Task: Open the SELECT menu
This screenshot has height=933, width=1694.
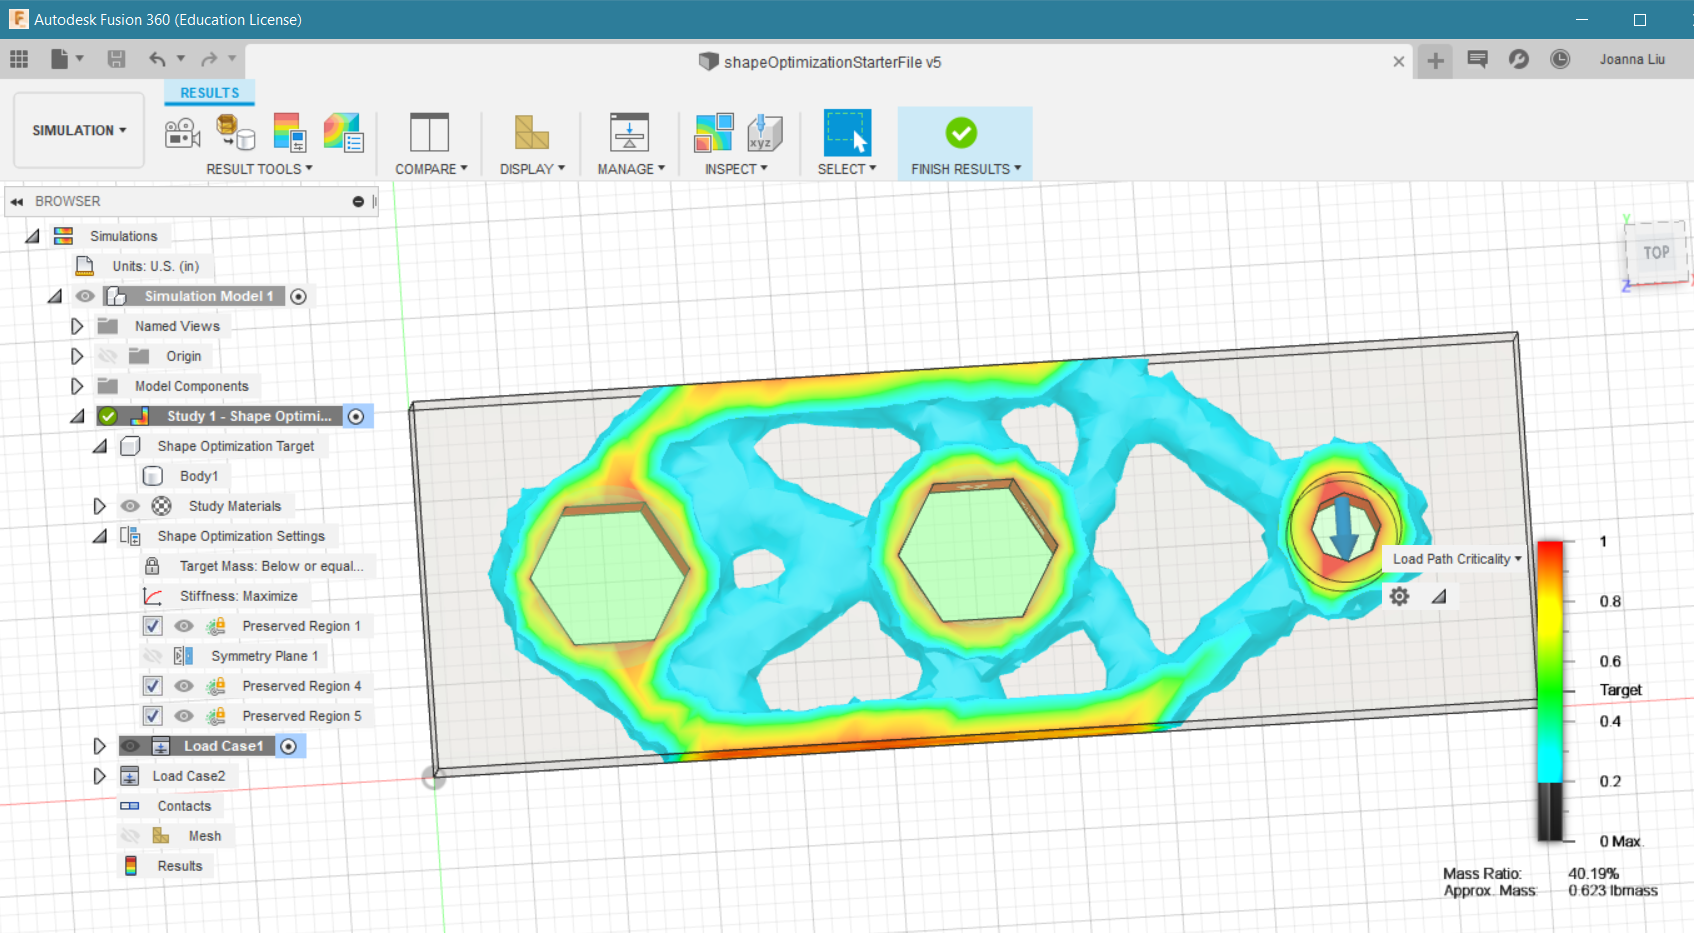Action: pos(847,169)
